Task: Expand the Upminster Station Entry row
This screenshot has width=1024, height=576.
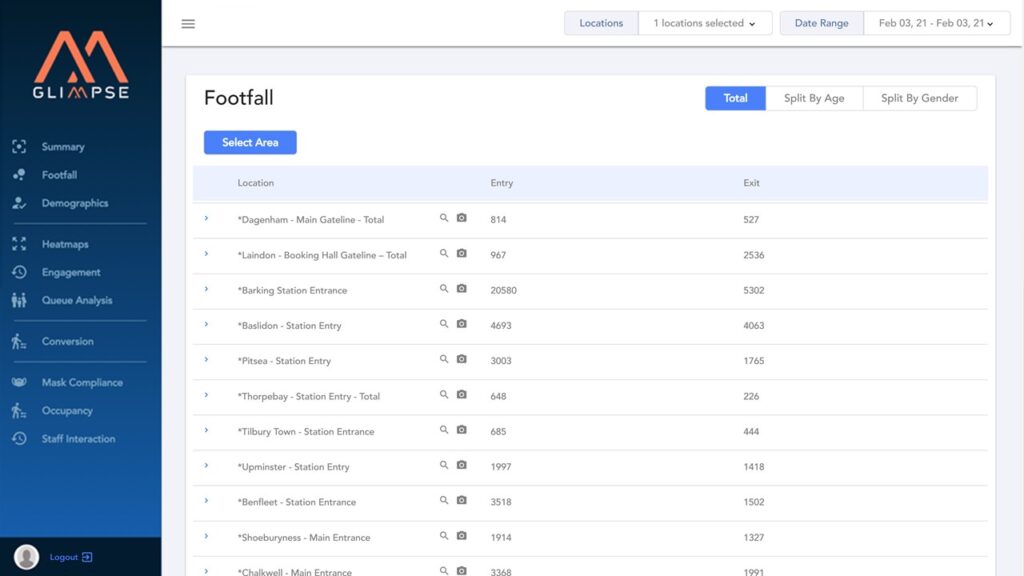Action: (207, 466)
